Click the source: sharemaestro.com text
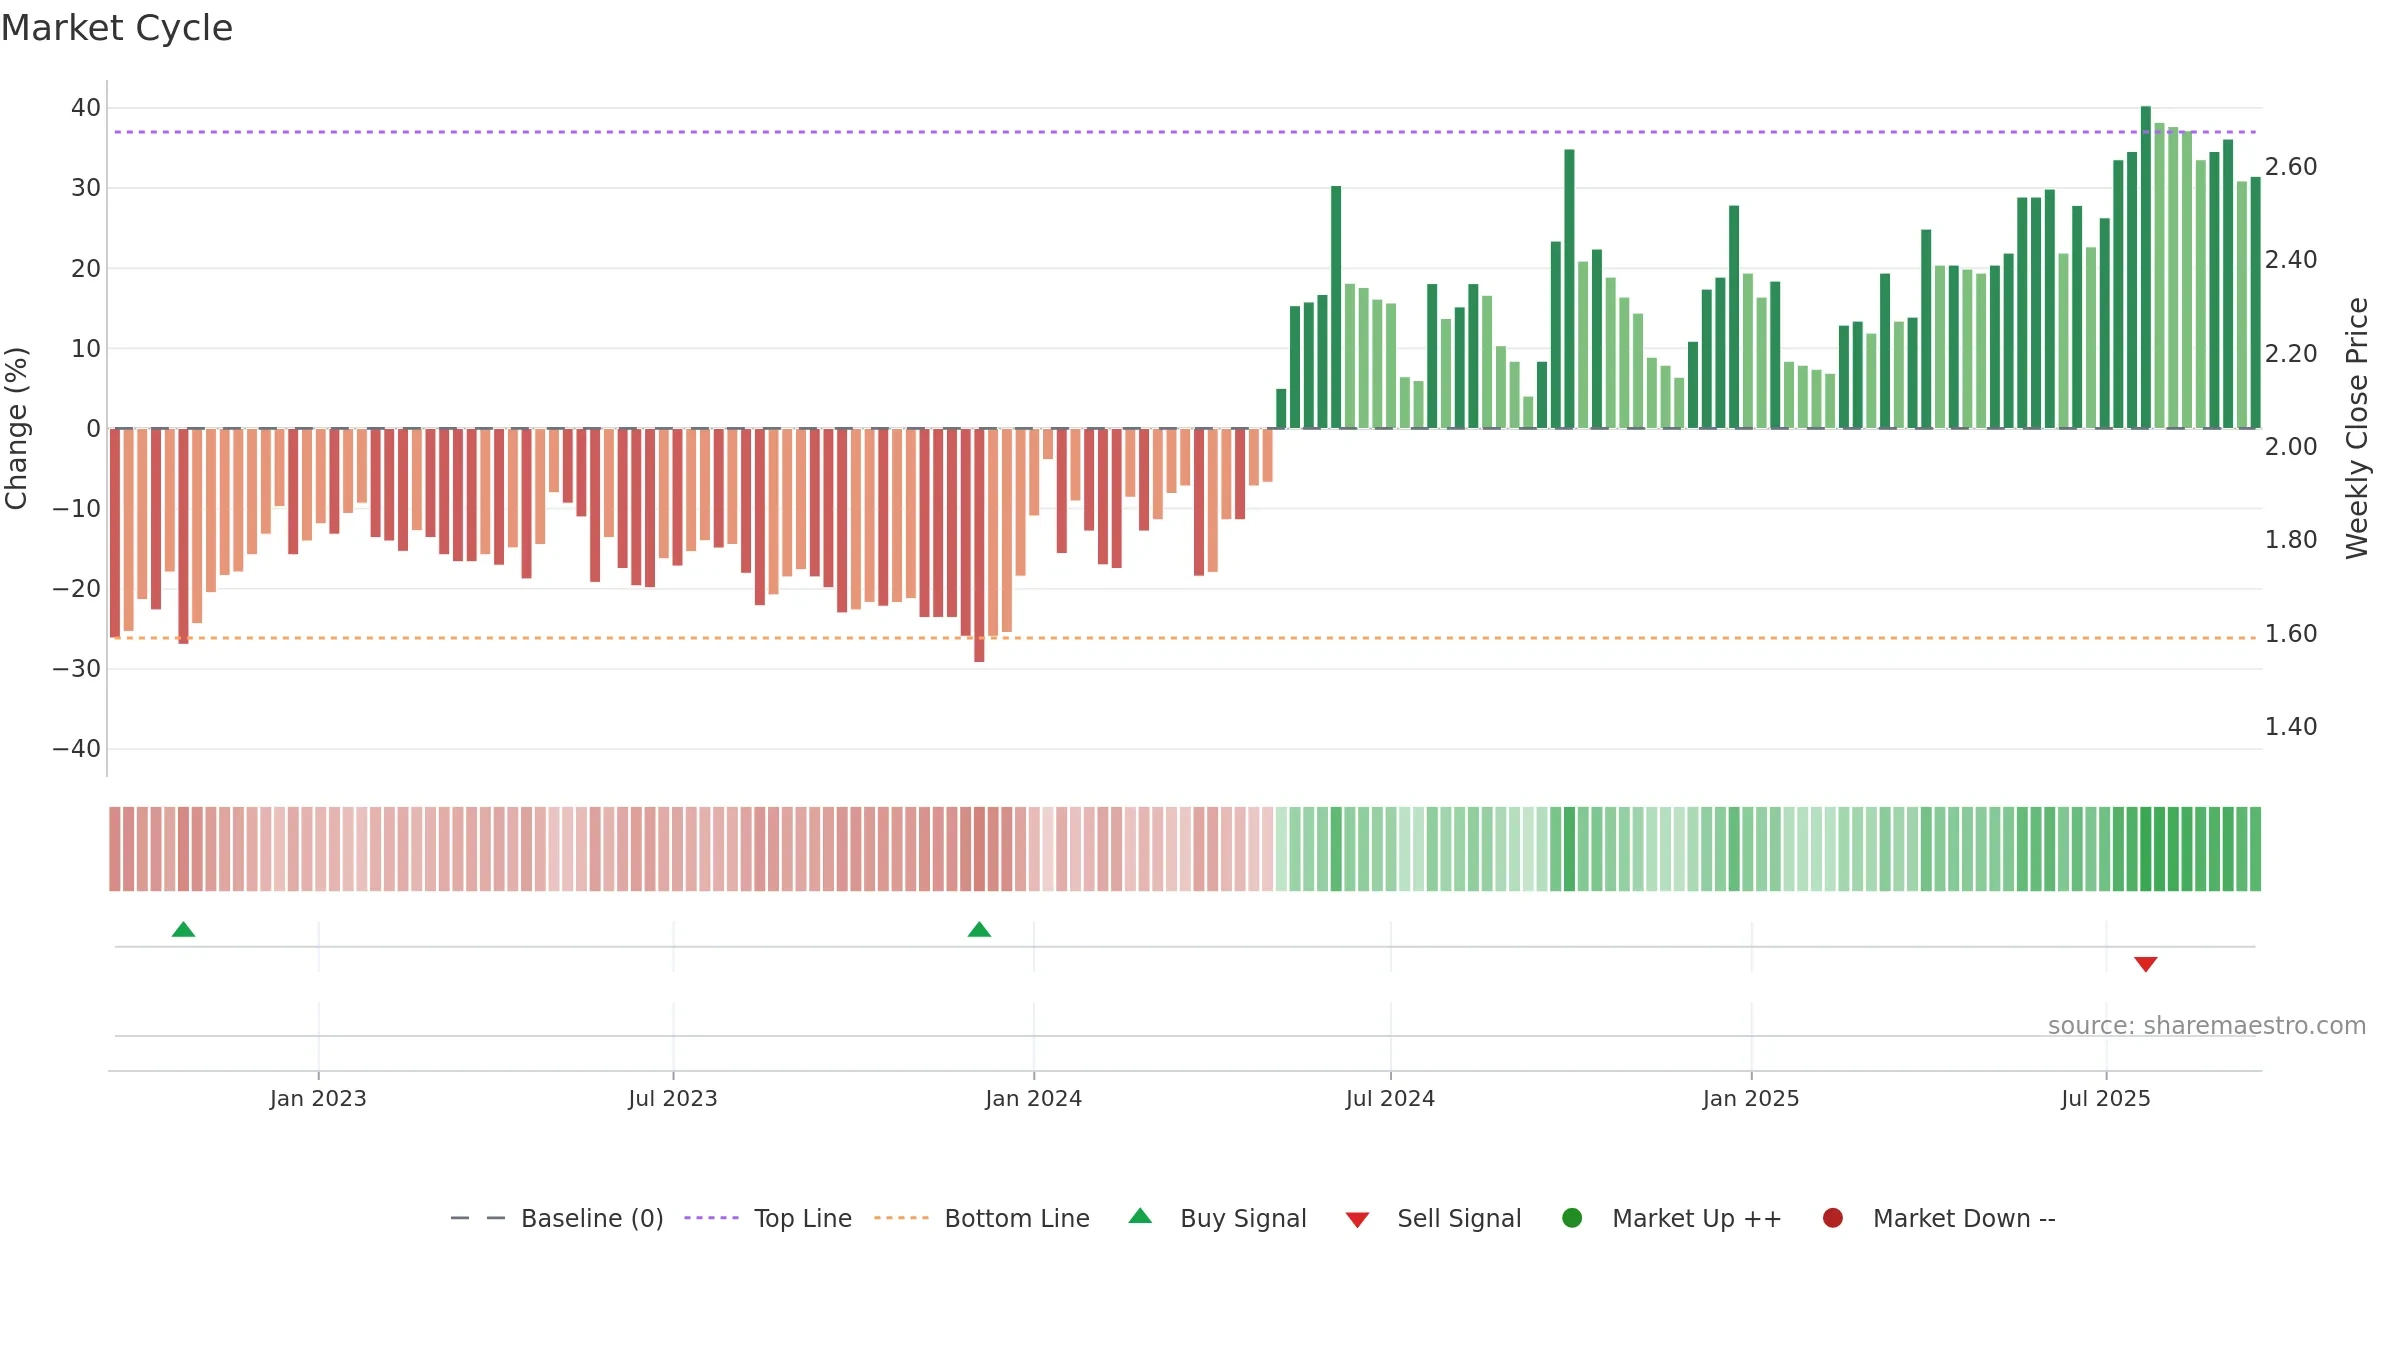 (2207, 1025)
